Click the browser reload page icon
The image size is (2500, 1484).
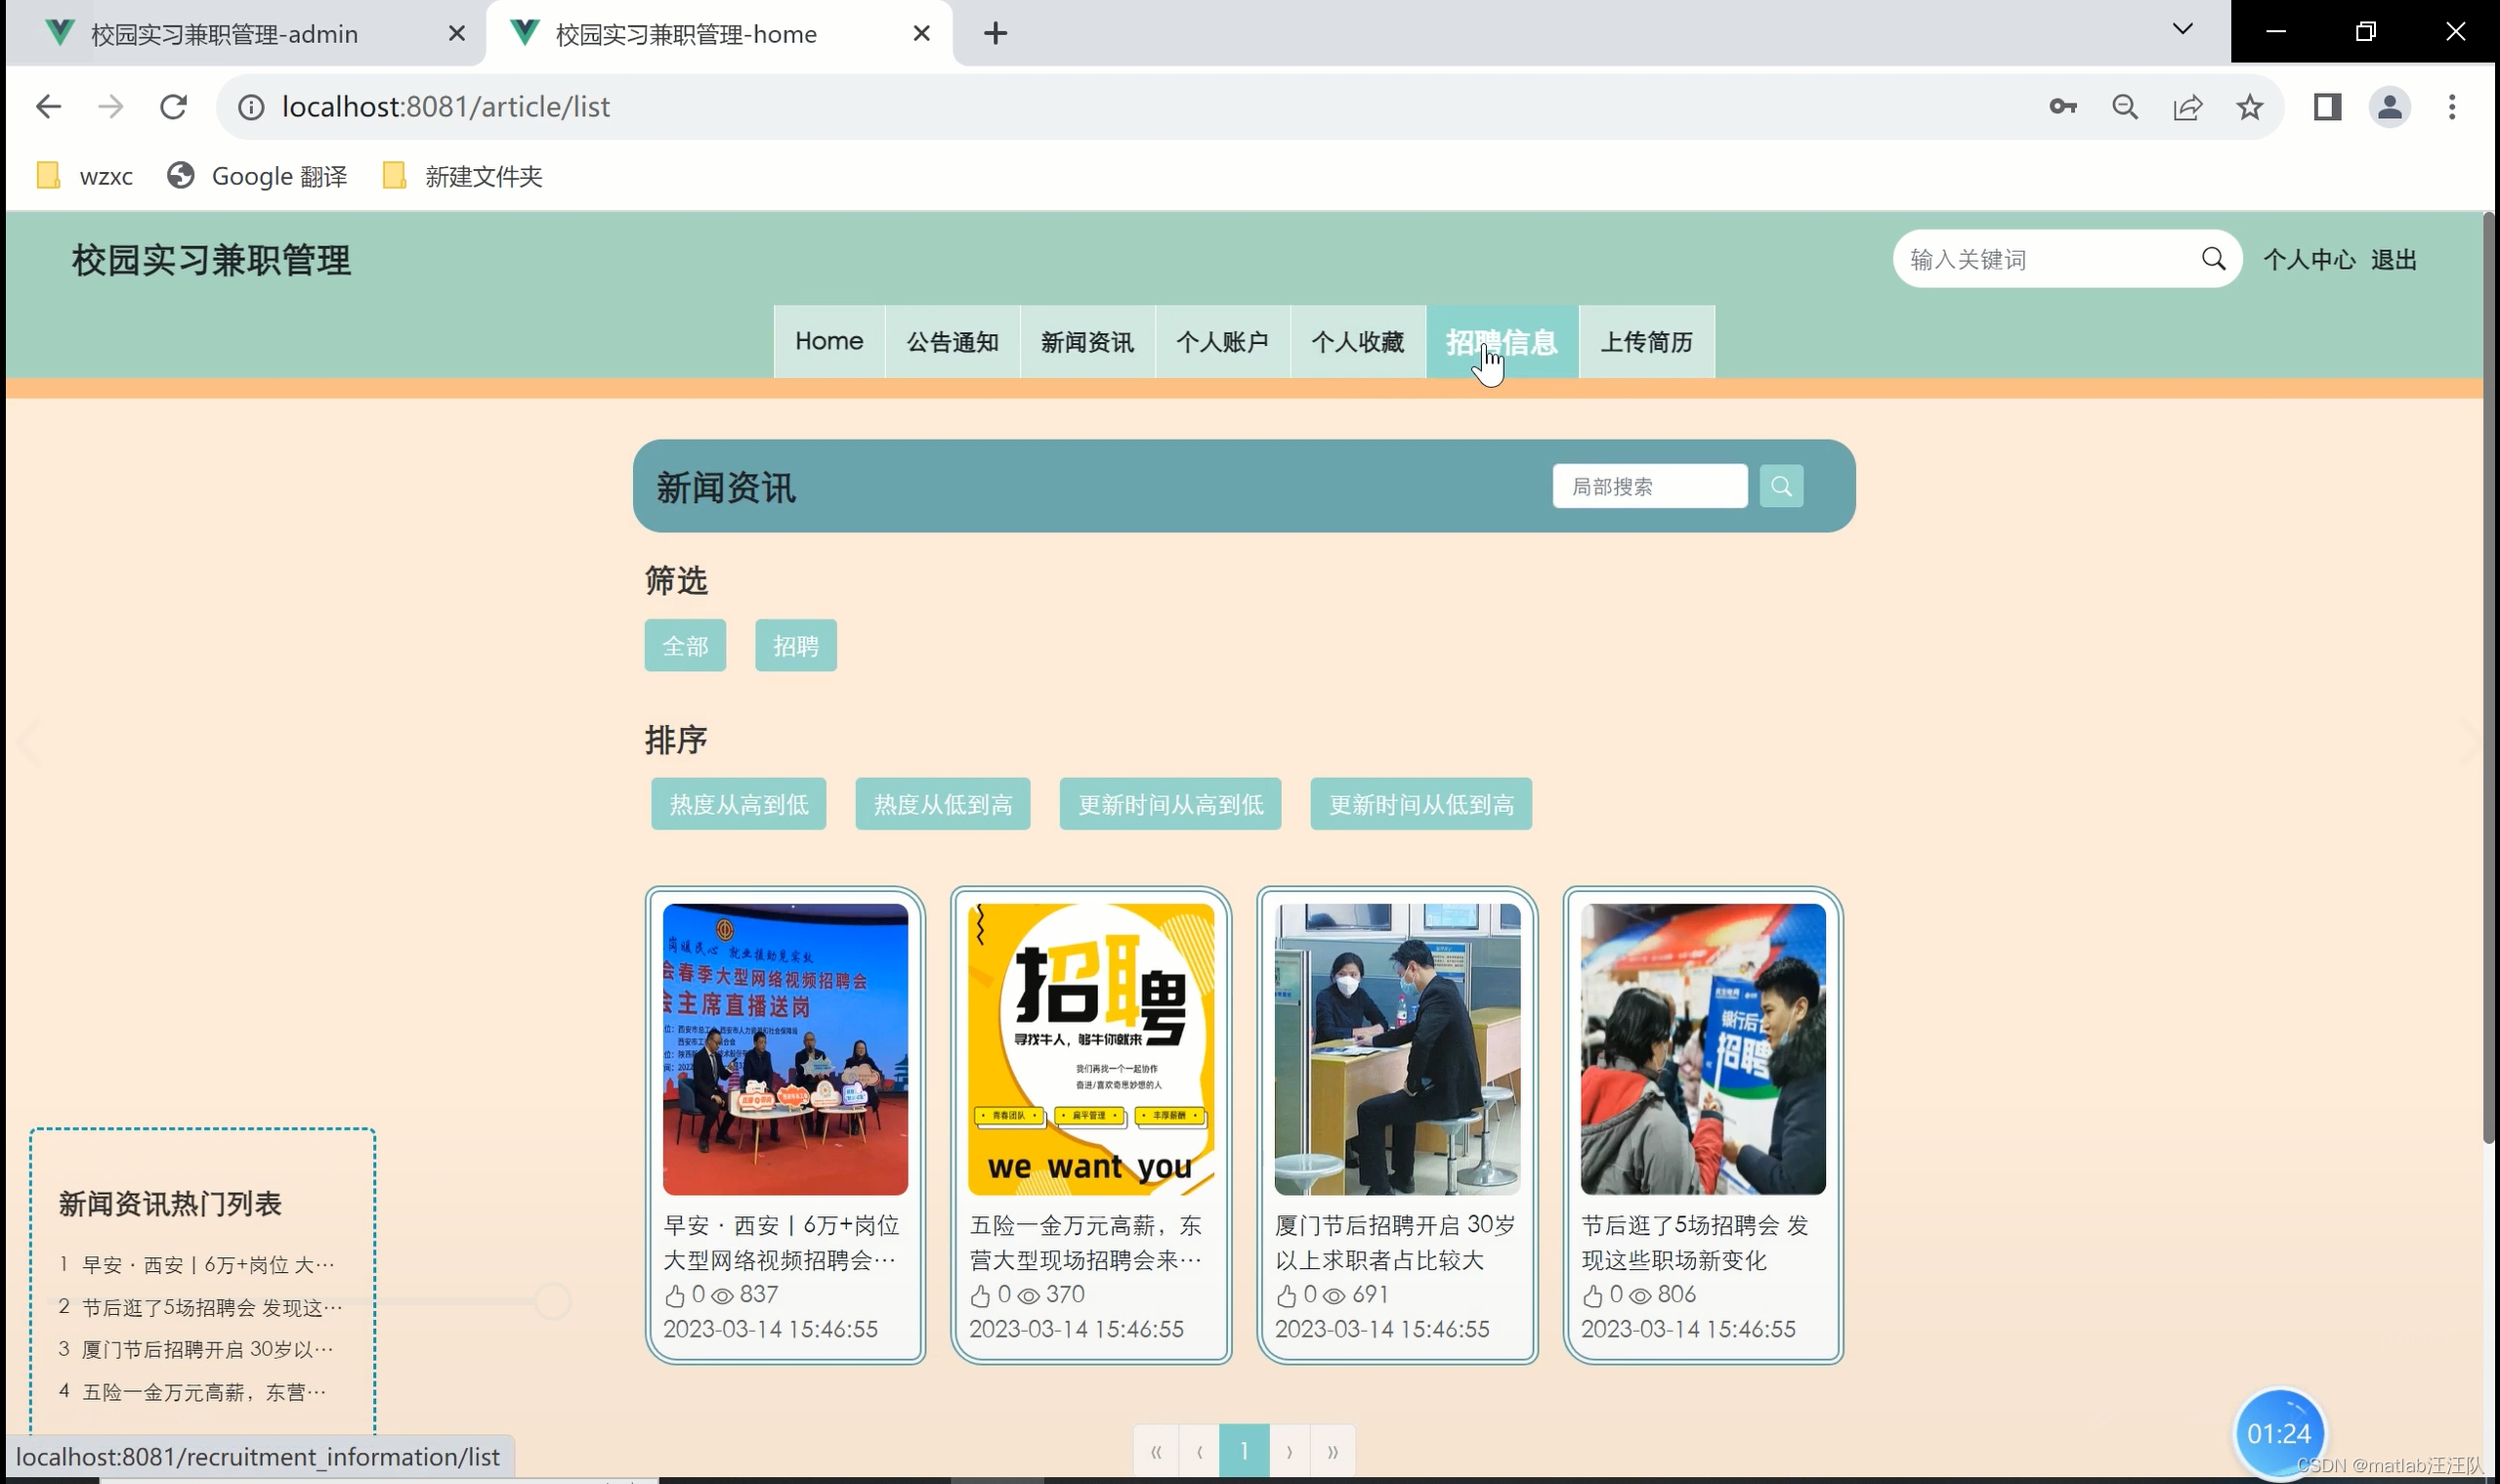174,107
